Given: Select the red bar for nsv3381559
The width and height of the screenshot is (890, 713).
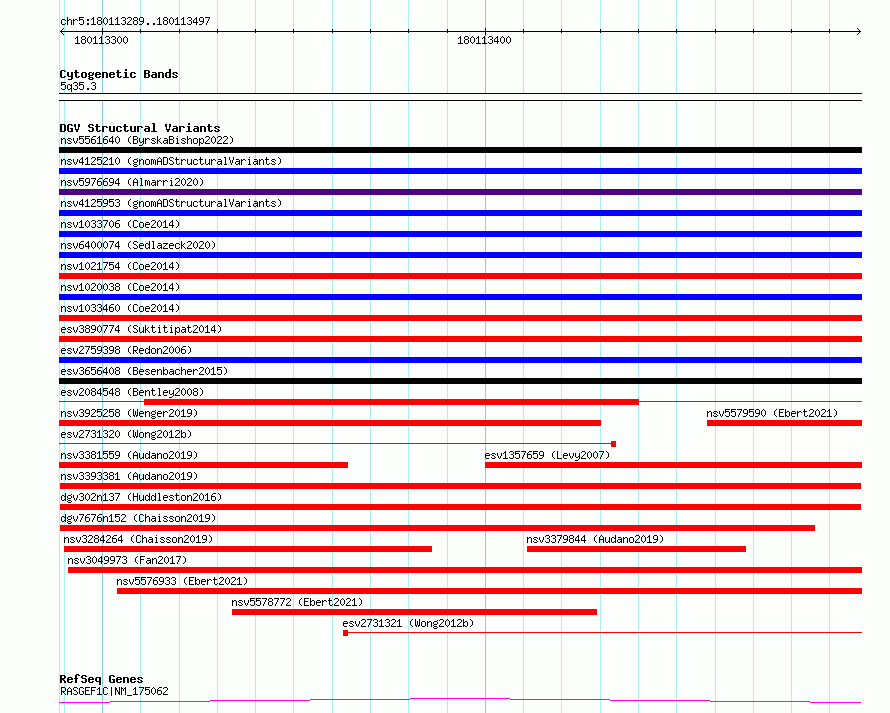Looking at the screenshot, I should [x=203, y=465].
